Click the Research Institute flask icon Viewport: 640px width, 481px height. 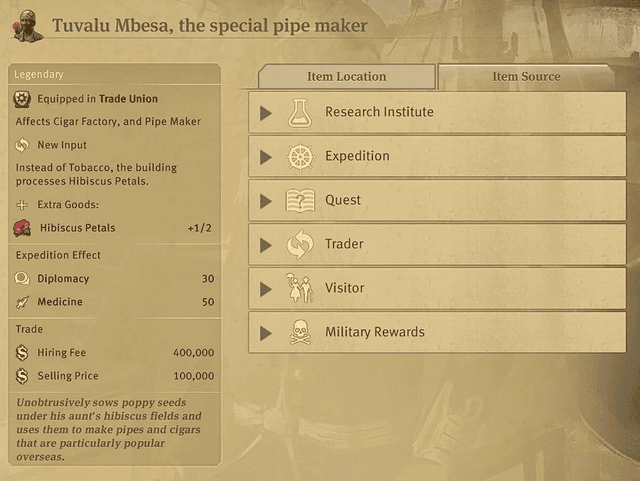tap(300, 113)
